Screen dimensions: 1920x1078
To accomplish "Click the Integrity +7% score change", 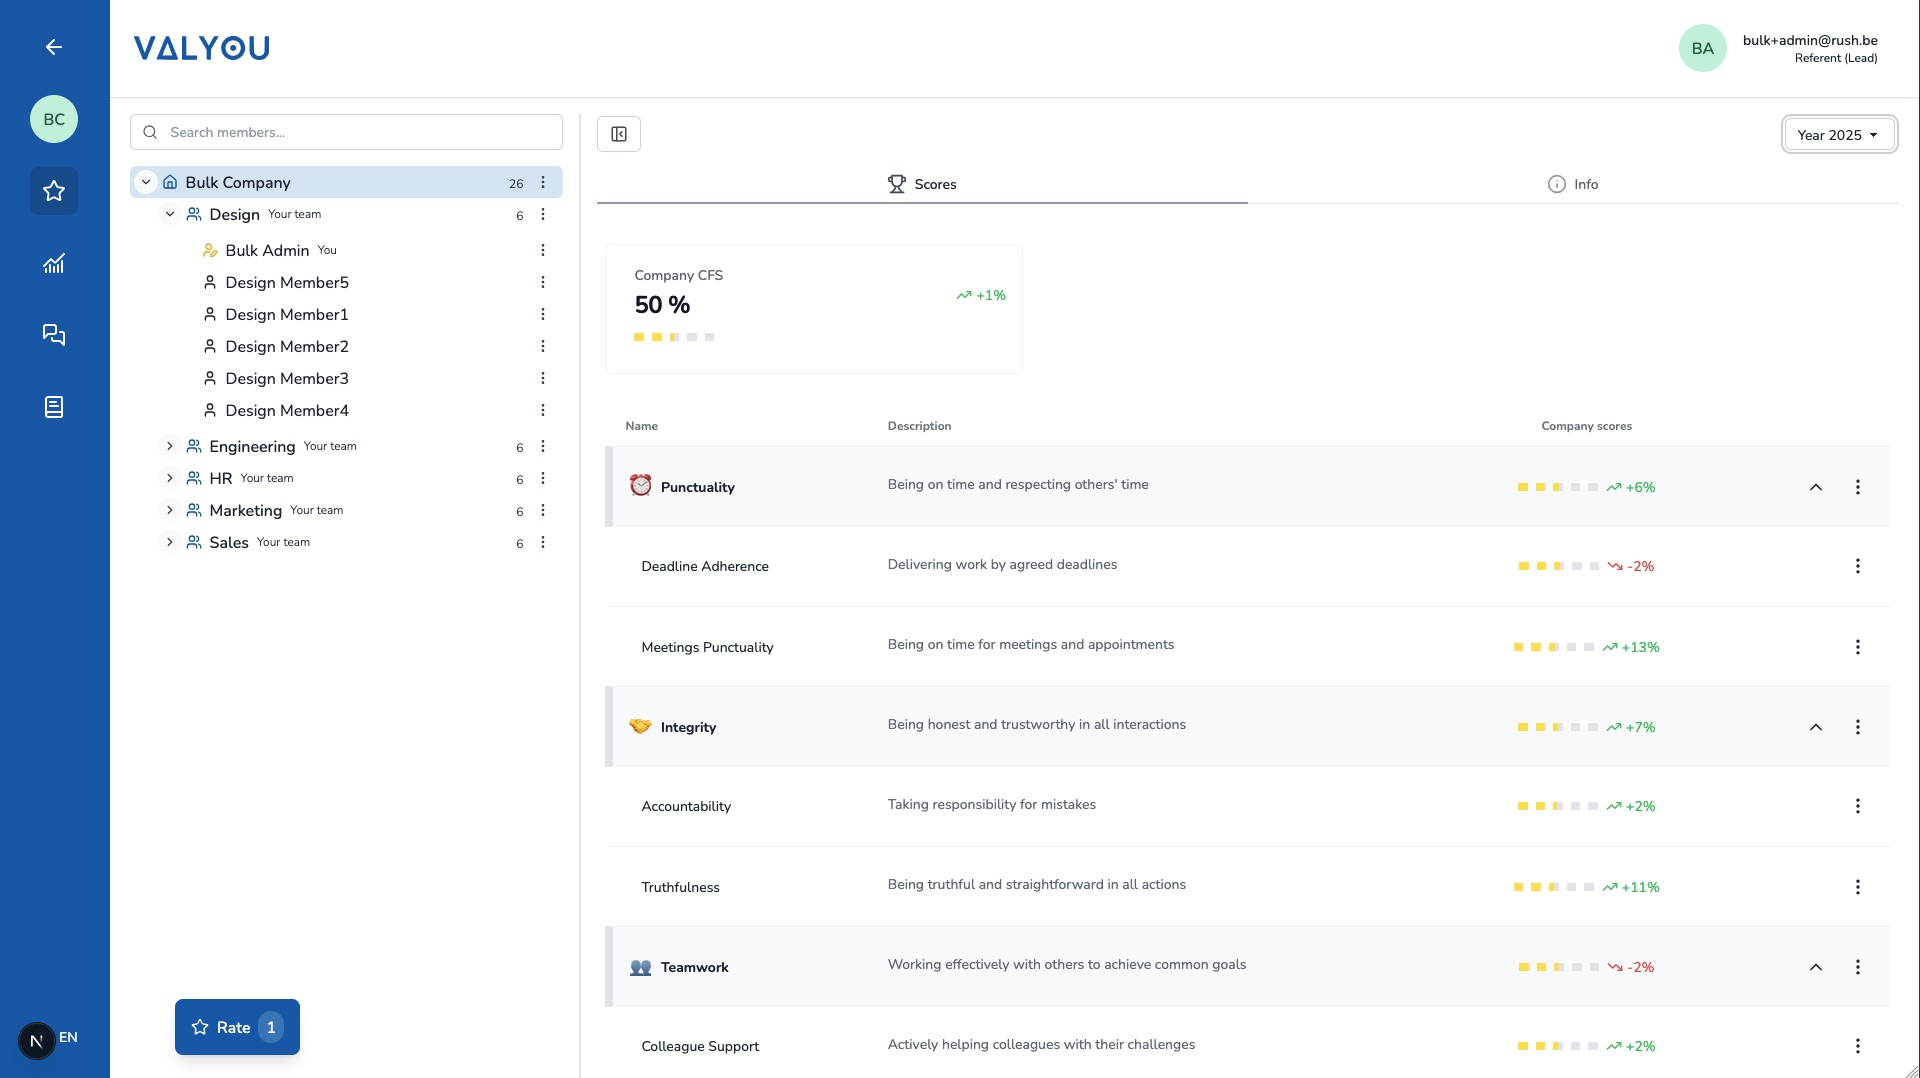I will tap(1631, 727).
